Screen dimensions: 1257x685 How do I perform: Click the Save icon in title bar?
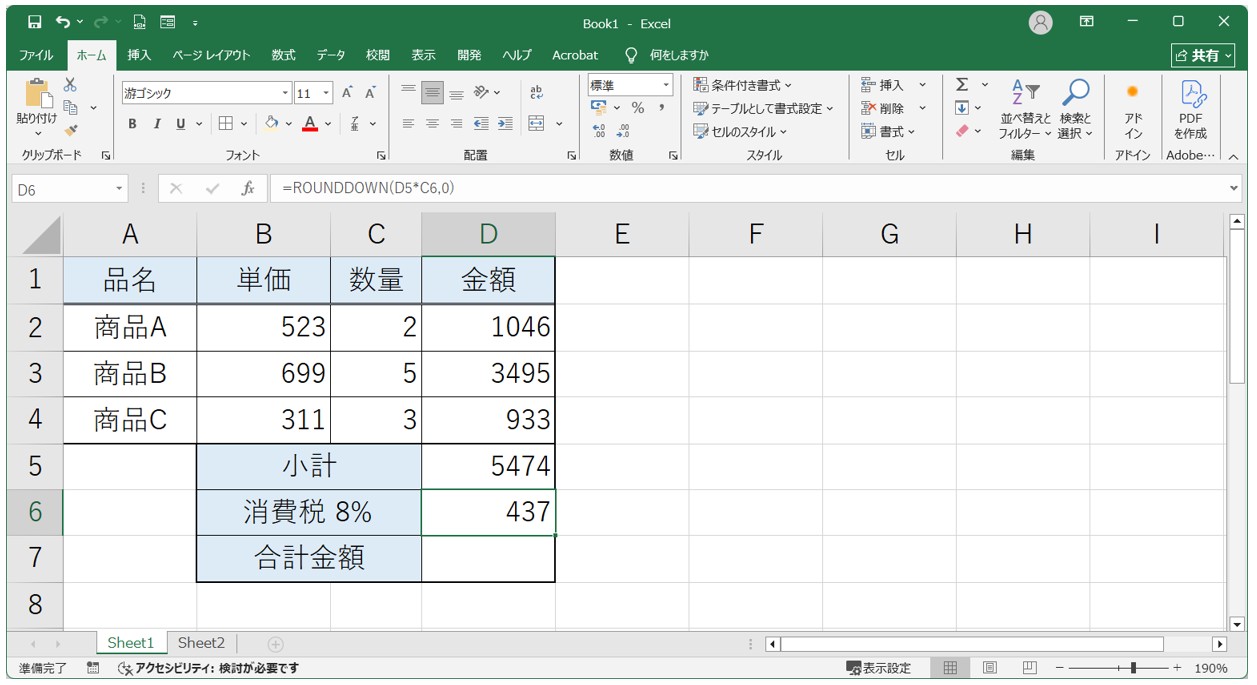pyautogui.click(x=35, y=22)
